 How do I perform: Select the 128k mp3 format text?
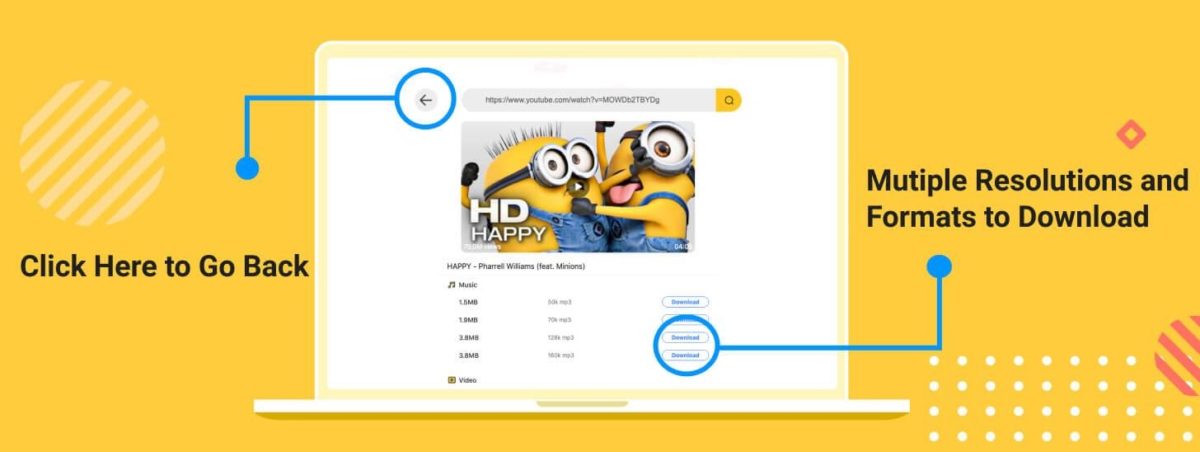(x=560, y=338)
